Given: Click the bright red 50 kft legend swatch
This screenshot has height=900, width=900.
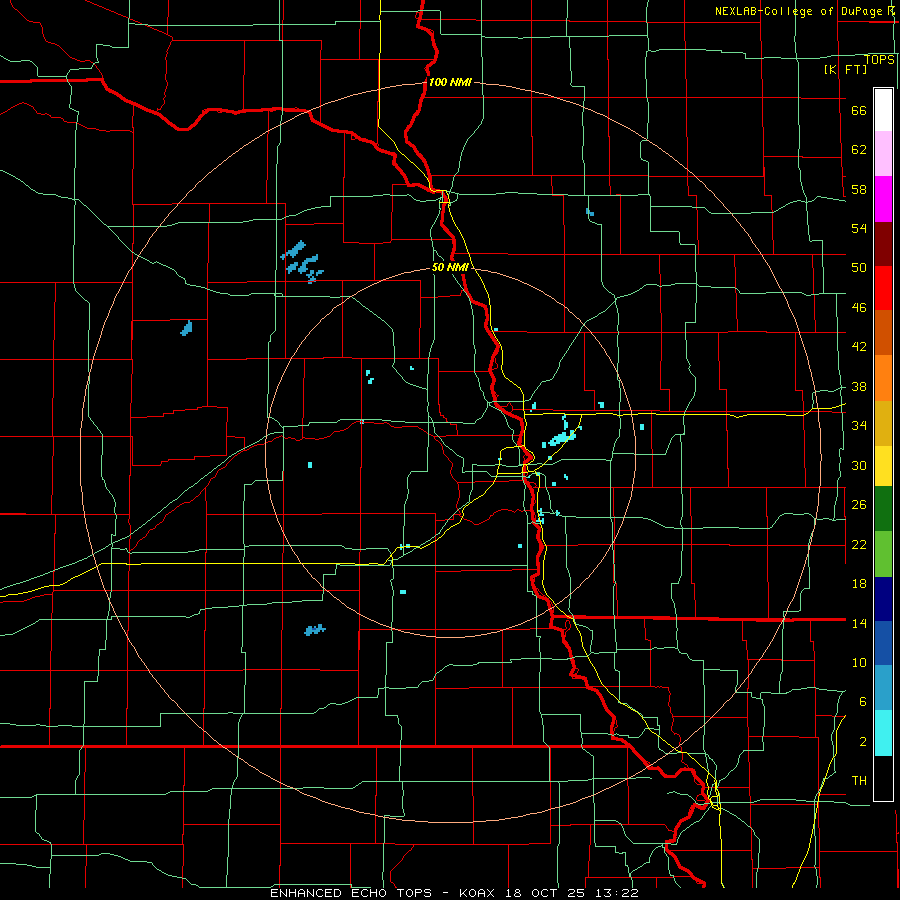Looking at the screenshot, I should tap(883, 288).
